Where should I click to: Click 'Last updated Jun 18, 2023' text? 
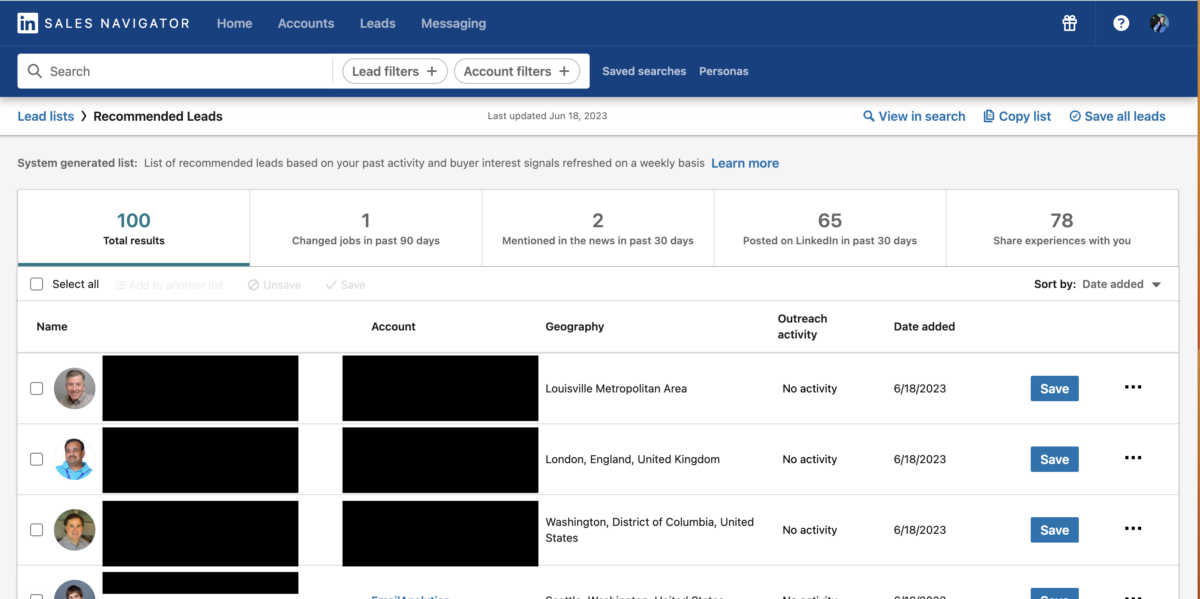(x=547, y=116)
